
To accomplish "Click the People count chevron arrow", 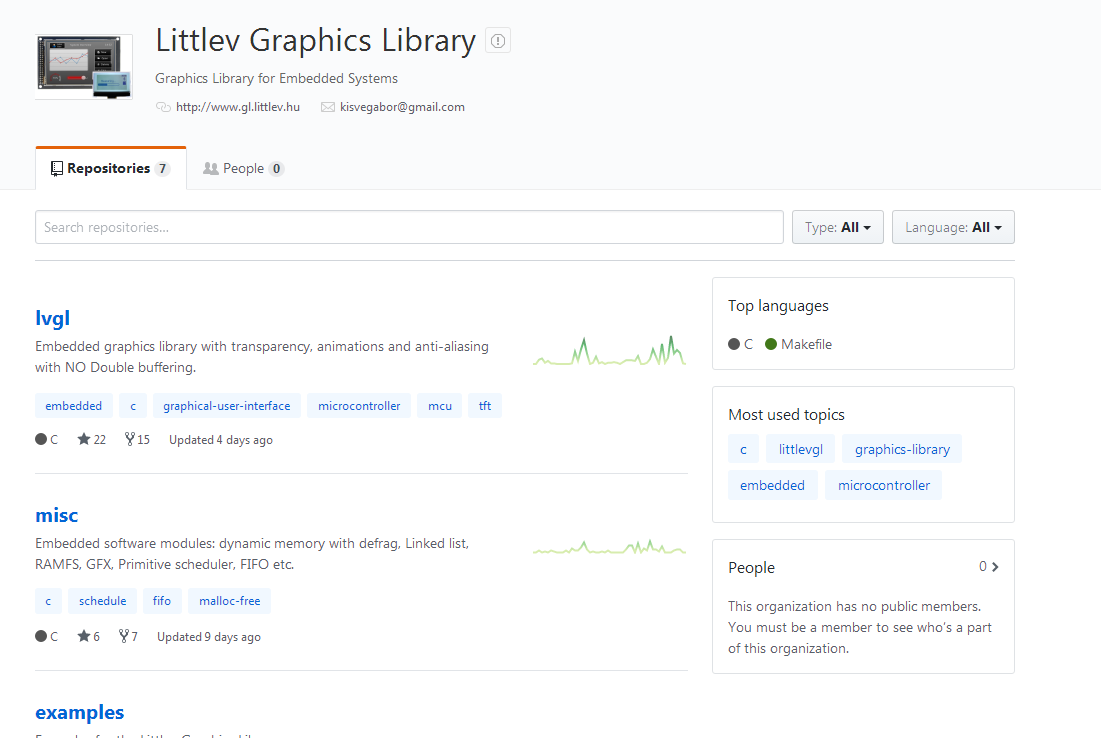I will (994, 567).
